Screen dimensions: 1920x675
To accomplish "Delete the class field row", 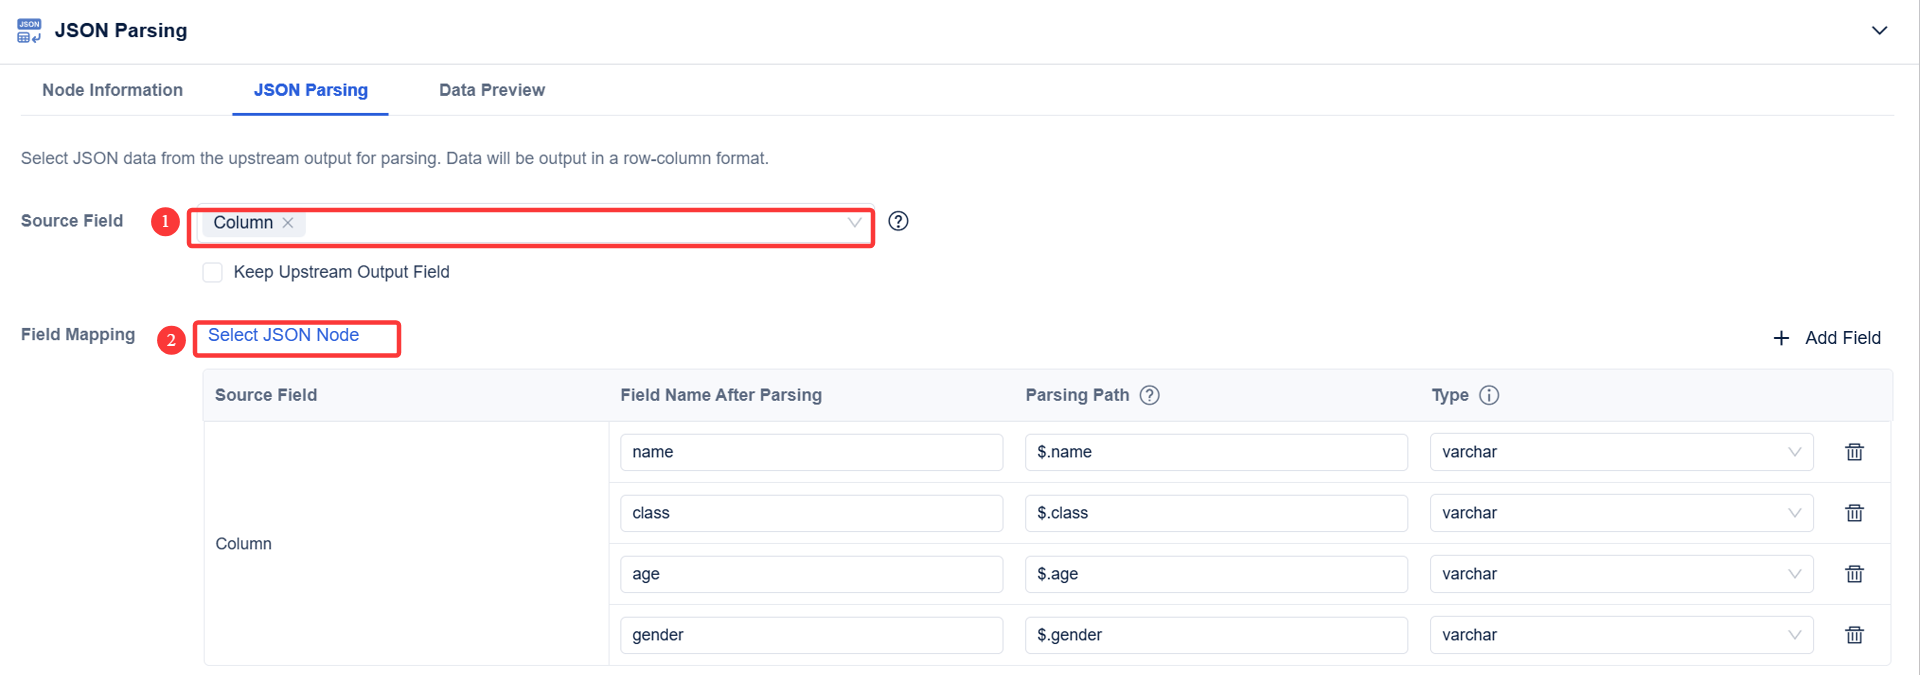I will tap(1854, 513).
